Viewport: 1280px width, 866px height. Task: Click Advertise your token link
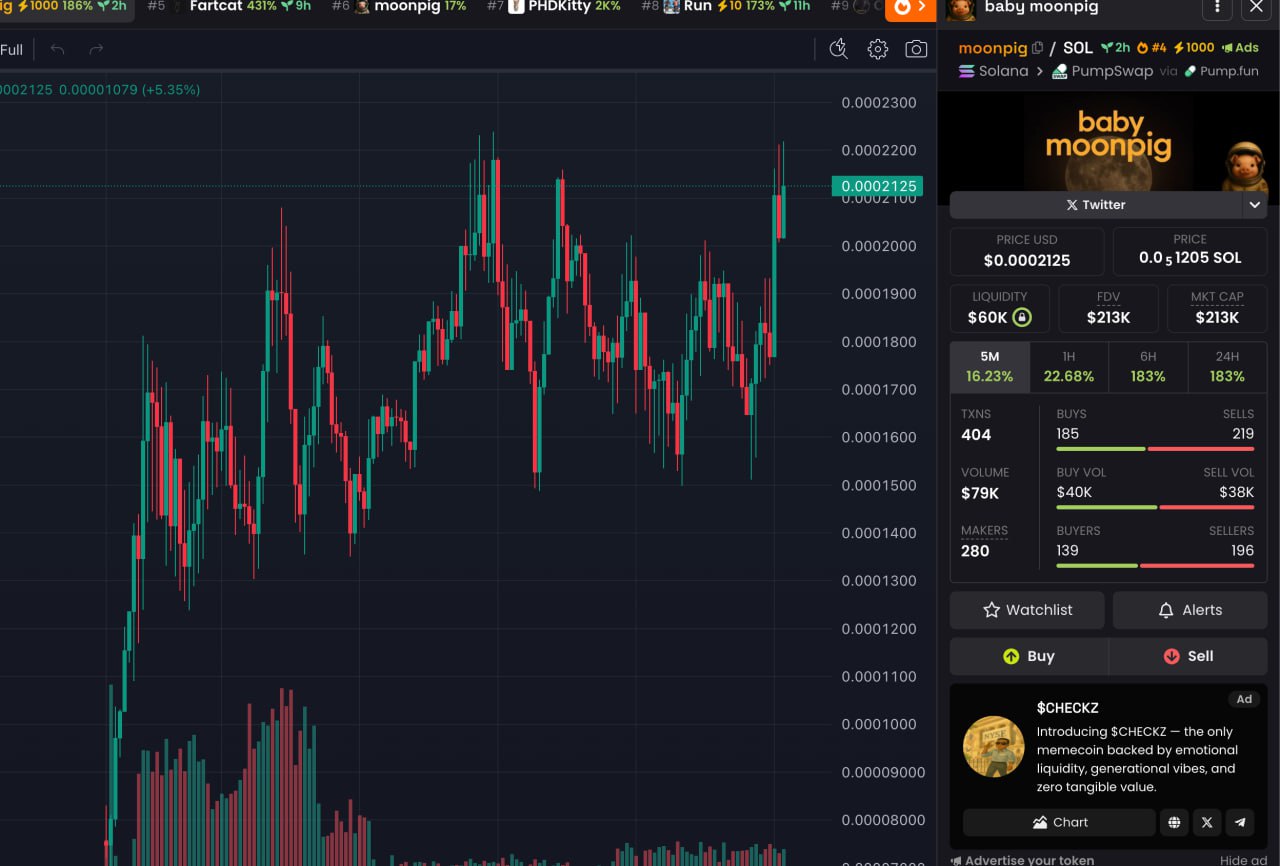click(x=1022, y=860)
